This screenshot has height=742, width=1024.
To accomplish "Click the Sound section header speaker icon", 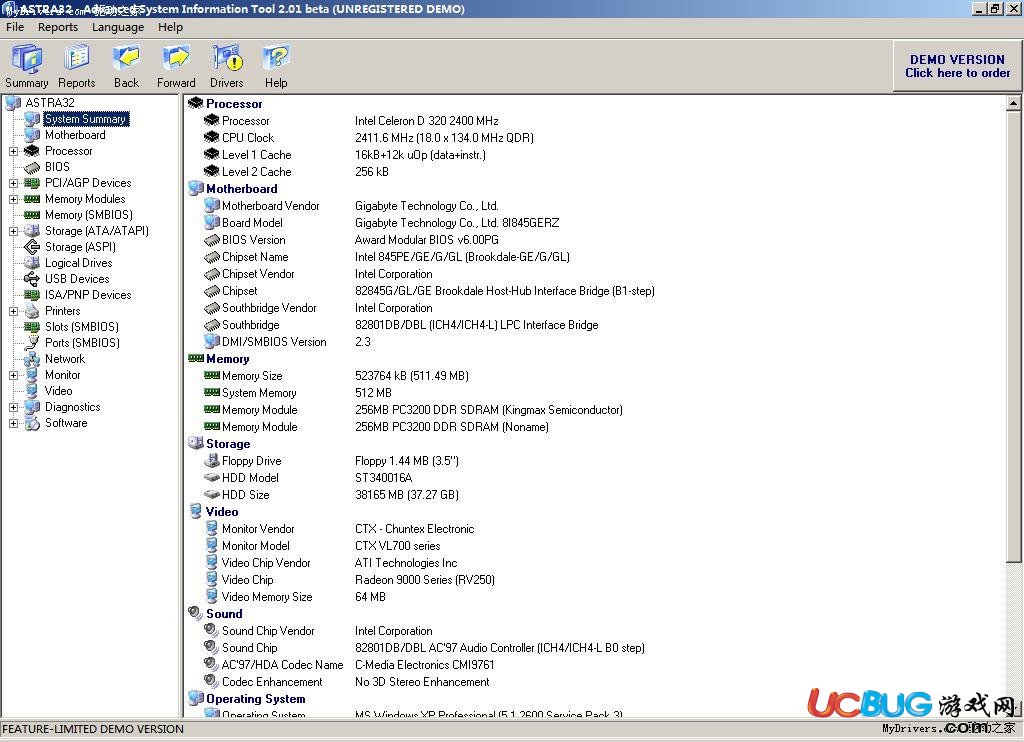I will pos(195,613).
